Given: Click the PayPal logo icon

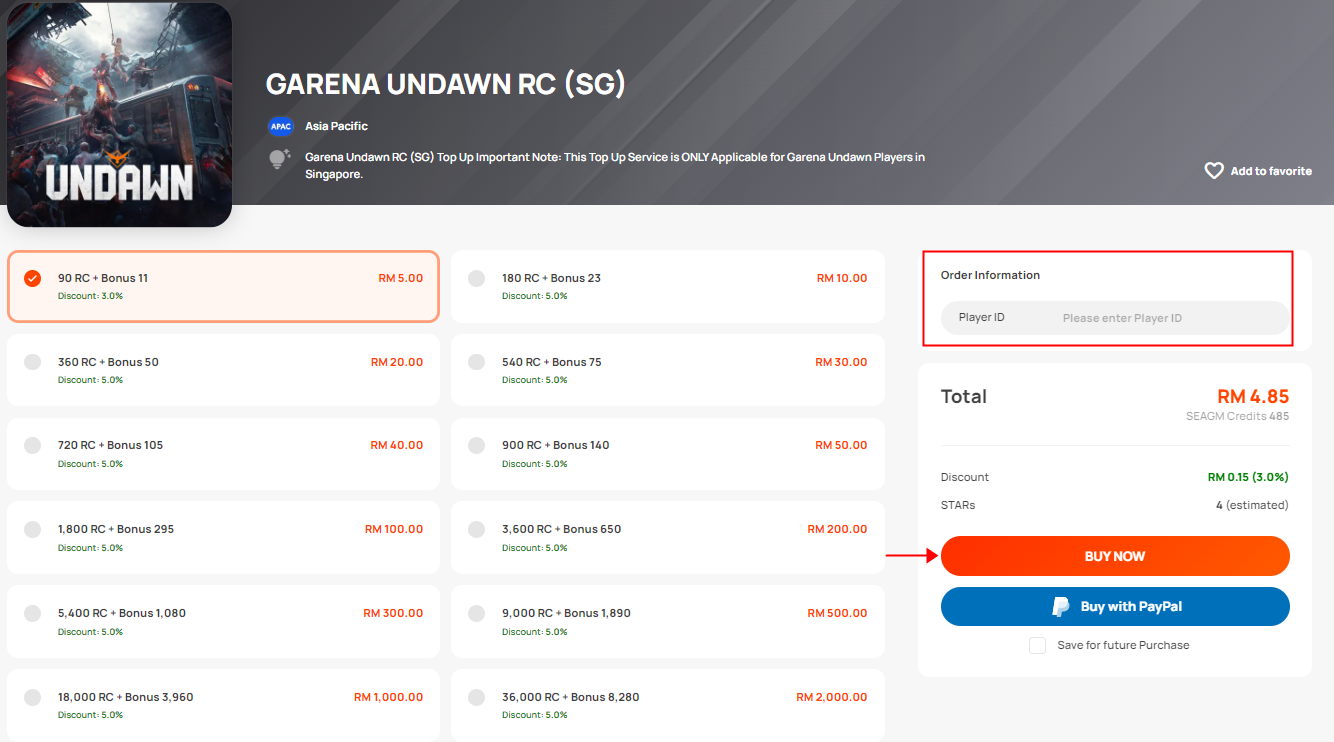Looking at the screenshot, I should click(x=1061, y=606).
